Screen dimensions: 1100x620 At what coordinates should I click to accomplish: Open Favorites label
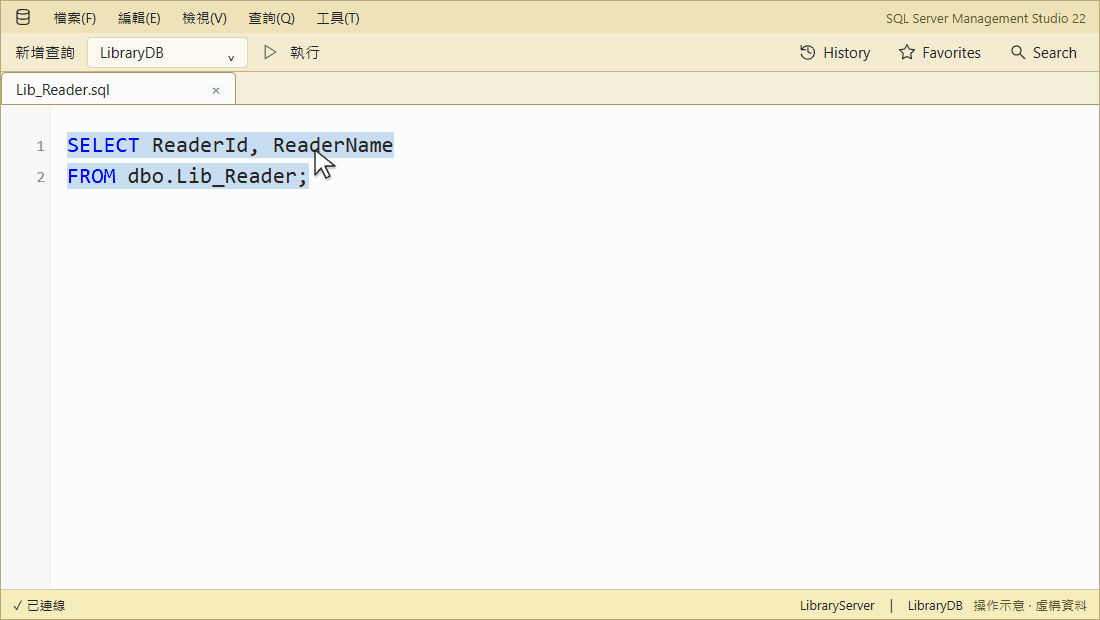point(951,53)
